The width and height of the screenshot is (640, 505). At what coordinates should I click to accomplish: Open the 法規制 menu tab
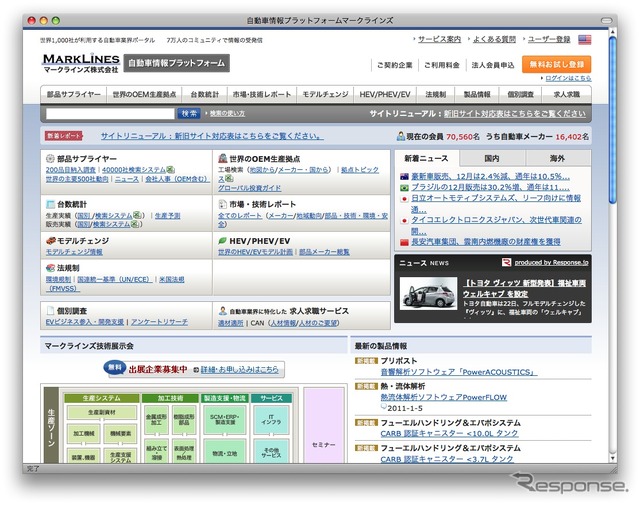point(436,94)
